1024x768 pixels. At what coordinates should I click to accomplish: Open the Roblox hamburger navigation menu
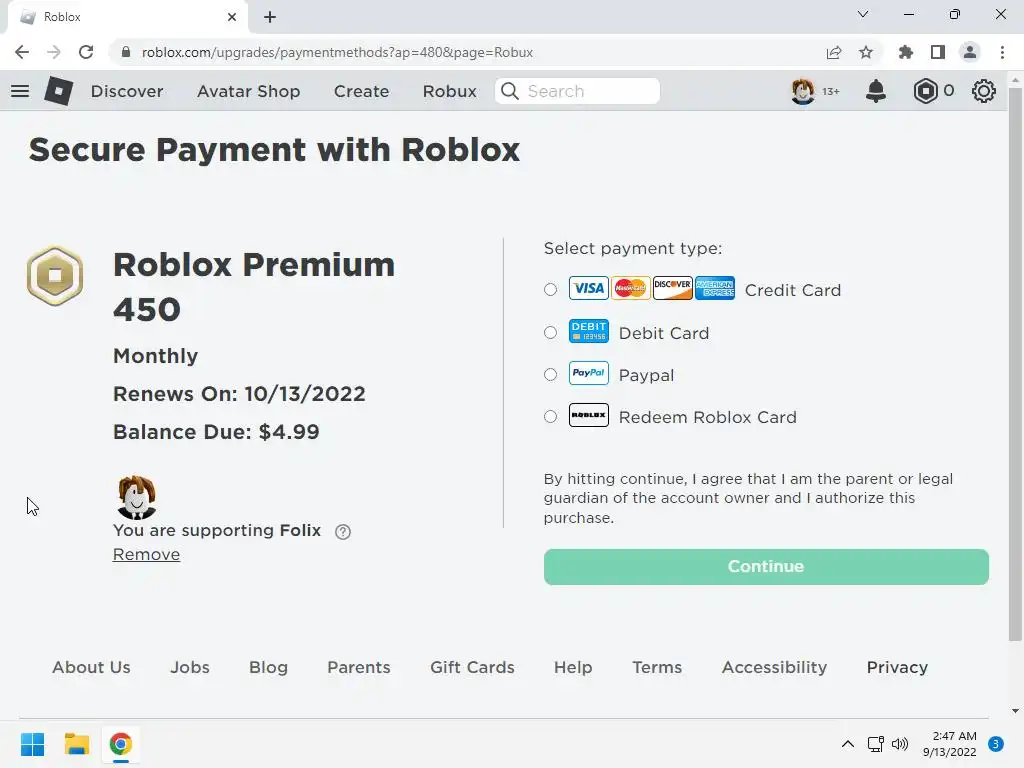coord(20,91)
